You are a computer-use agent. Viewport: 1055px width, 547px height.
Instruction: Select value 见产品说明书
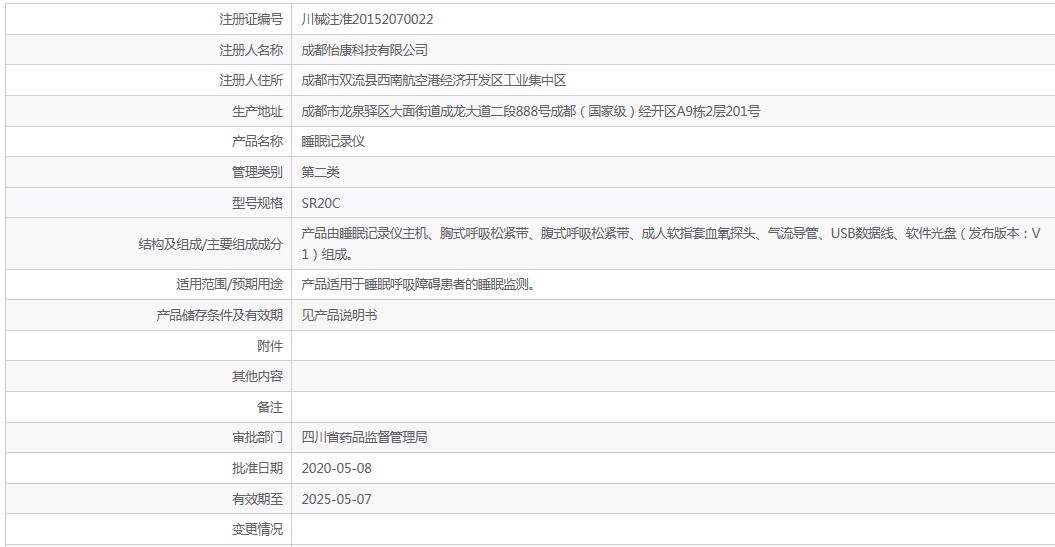(339, 316)
